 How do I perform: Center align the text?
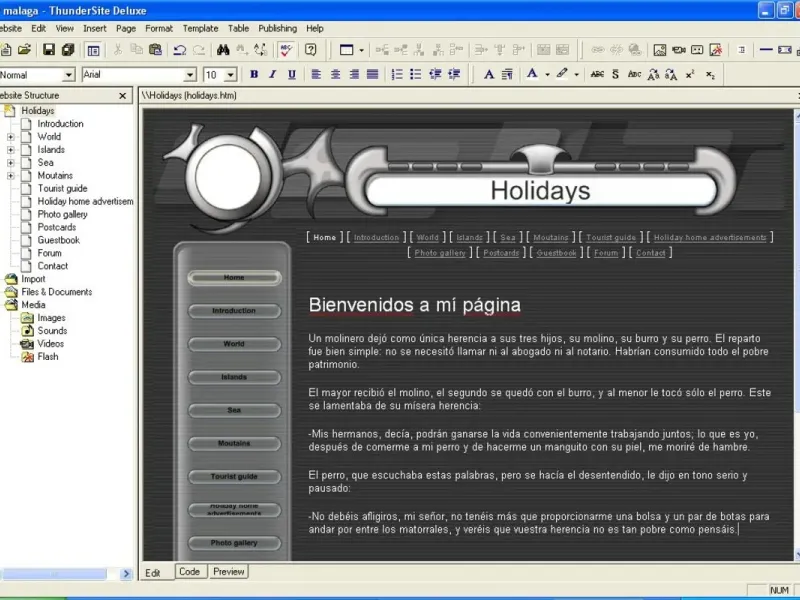point(335,74)
